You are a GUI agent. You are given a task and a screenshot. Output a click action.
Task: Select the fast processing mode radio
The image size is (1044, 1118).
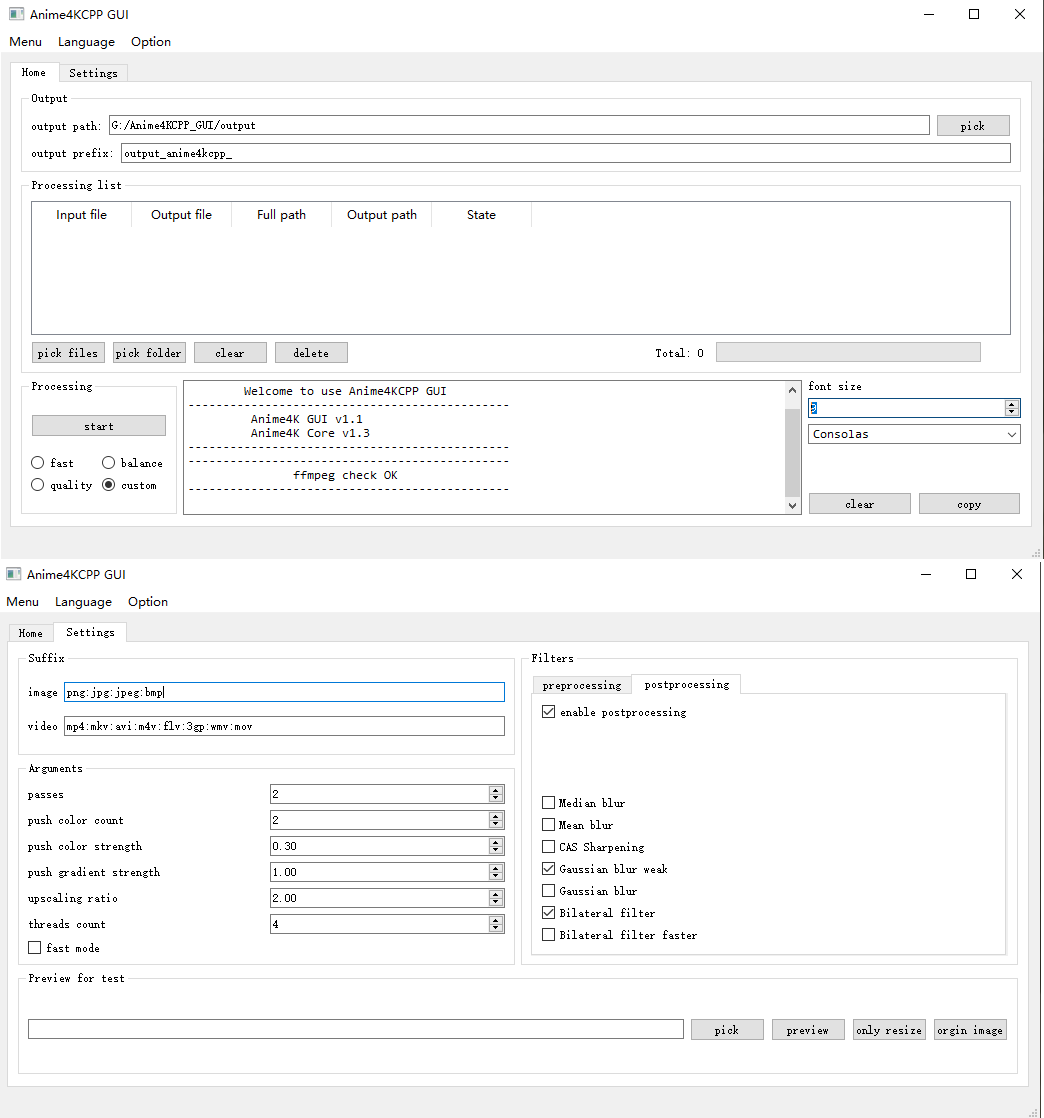click(38, 463)
